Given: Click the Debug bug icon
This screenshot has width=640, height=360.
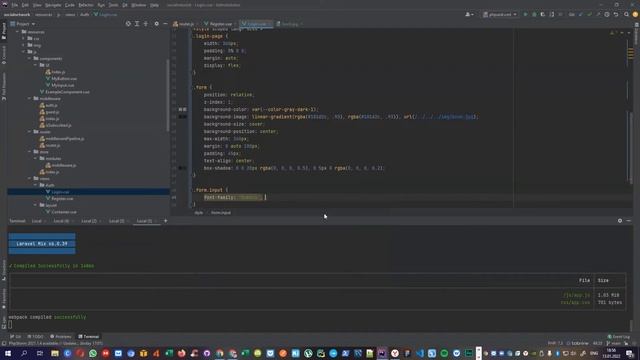Looking at the screenshot, I should click(534, 14).
